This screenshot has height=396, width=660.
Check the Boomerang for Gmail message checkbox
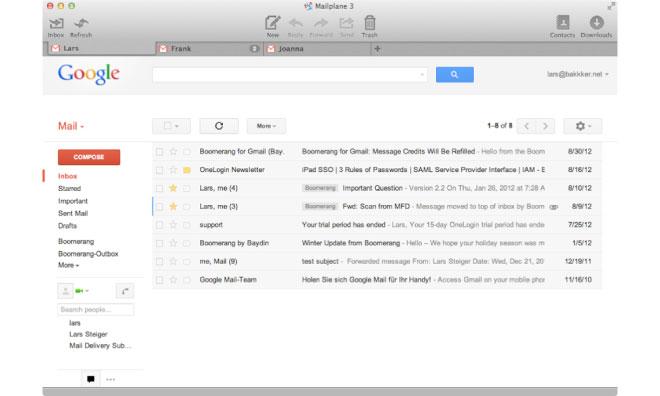pyautogui.click(x=159, y=151)
